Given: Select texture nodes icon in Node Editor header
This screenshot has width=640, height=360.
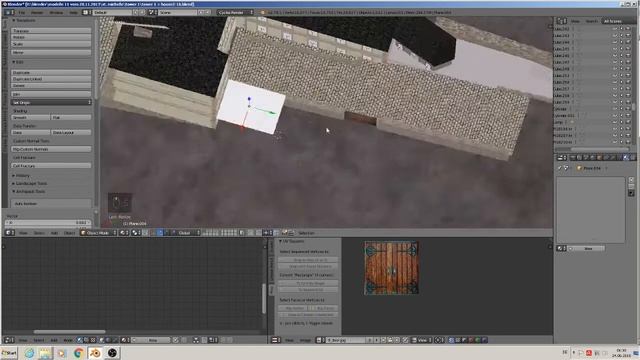Looking at the screenshot, I should (x=93, y=340).
